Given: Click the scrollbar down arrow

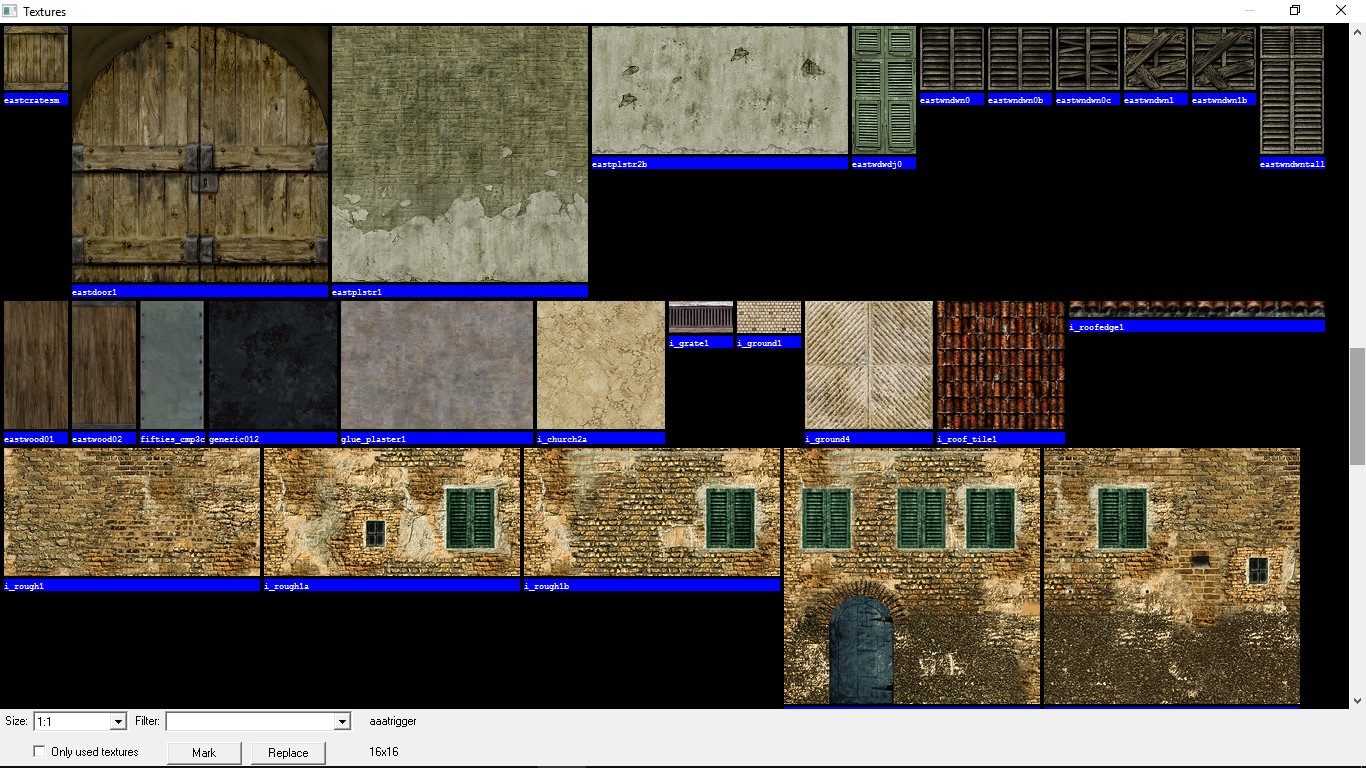Looking at the screenshot, I should [1357, 701].
